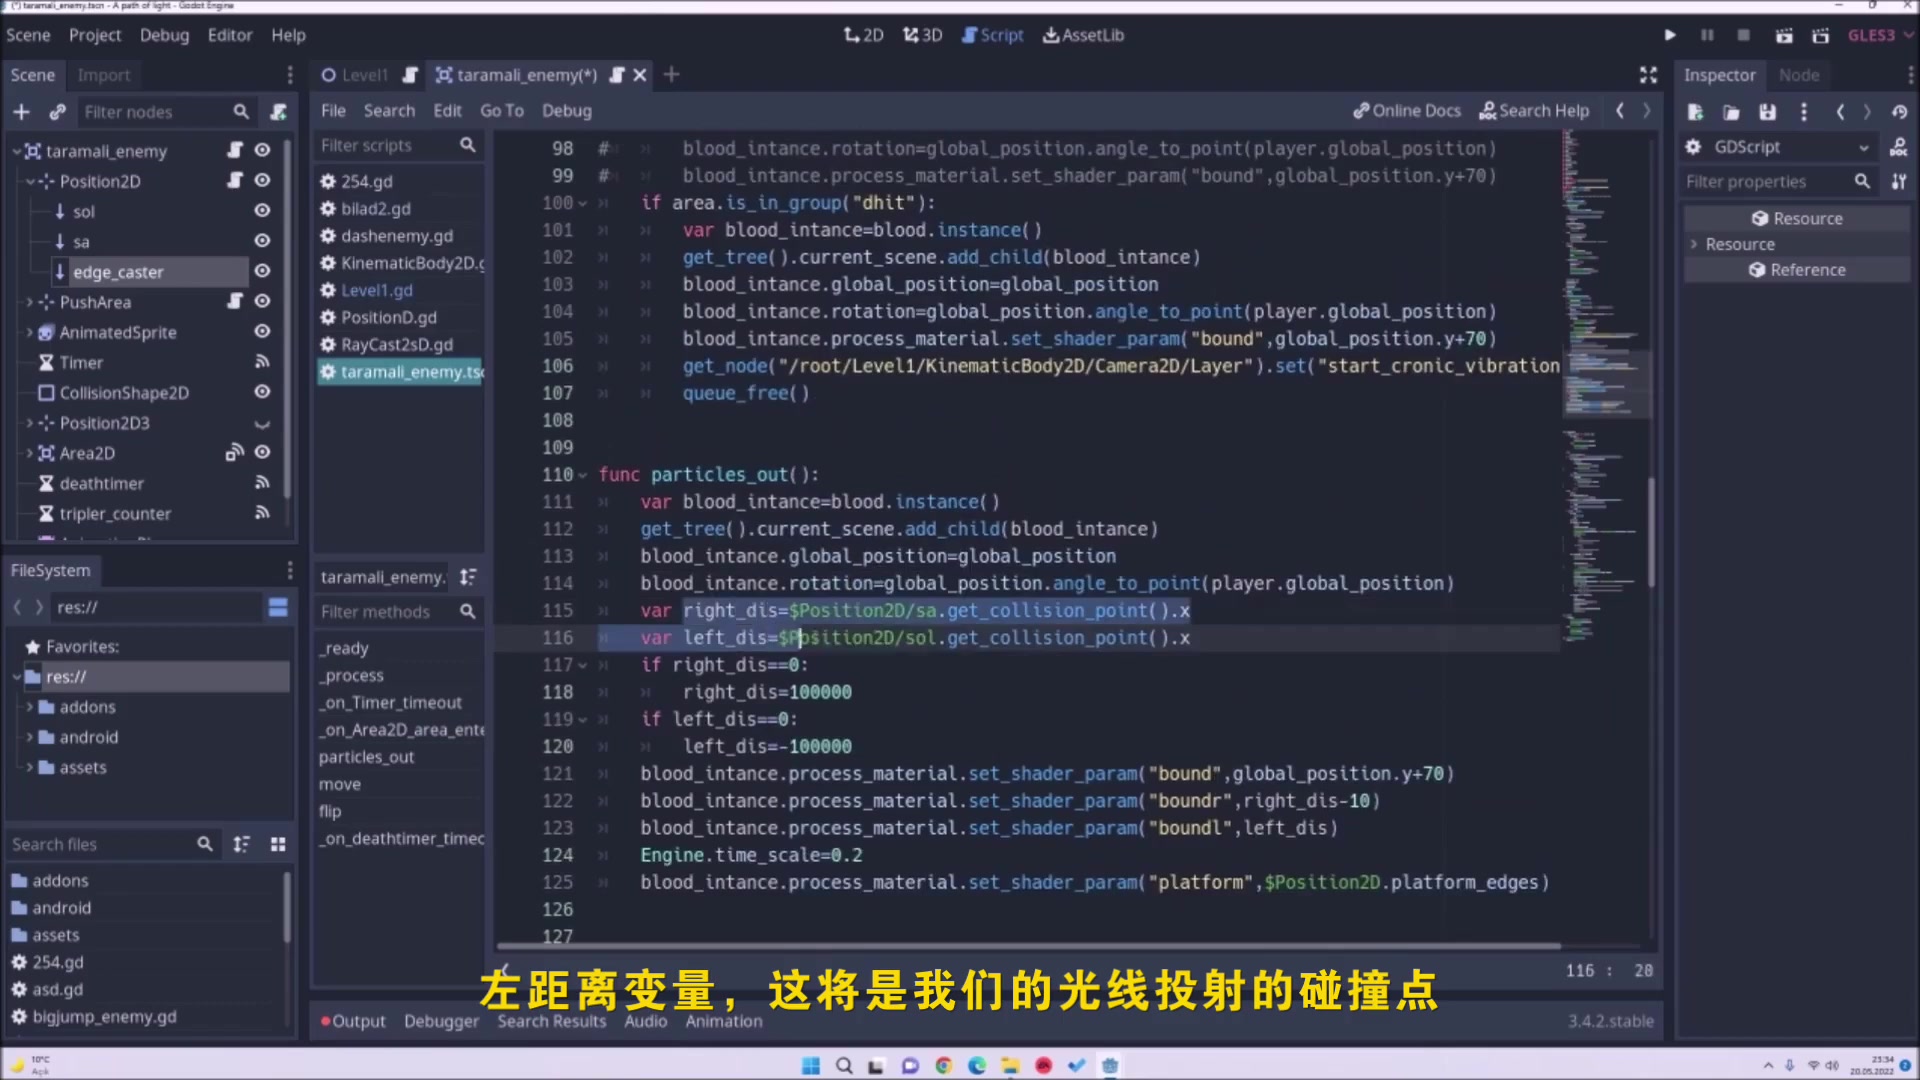Viewport: 1920px width, 1080px height.
Task: Toggle visibility of PushArea node
Action: tap(262, 301)
